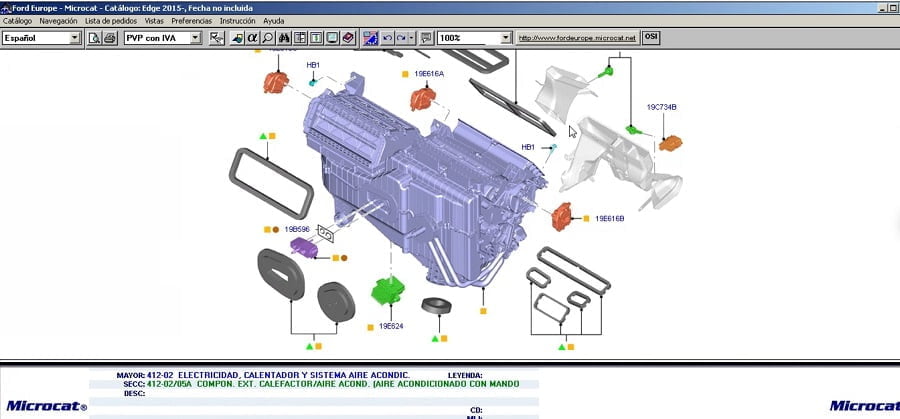
Task: Open the Vistas menu
Action: (154, 21)
